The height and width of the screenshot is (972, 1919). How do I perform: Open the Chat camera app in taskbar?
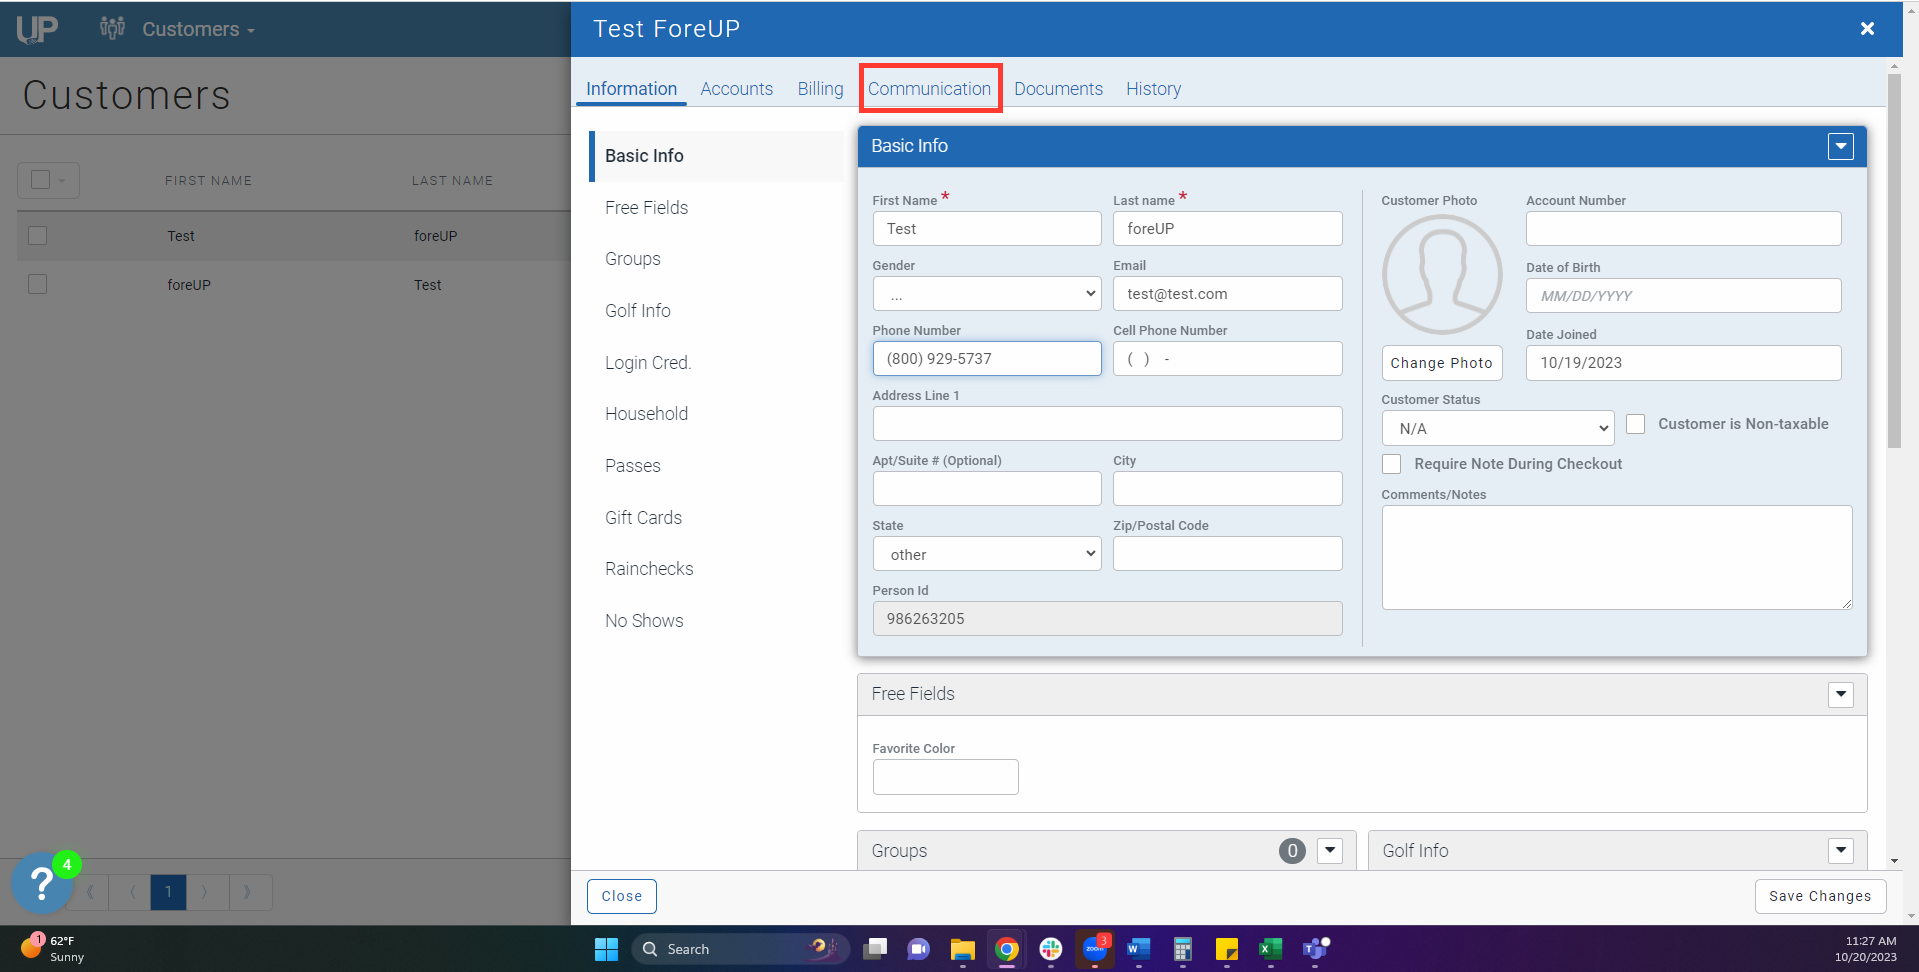[918, 949]
